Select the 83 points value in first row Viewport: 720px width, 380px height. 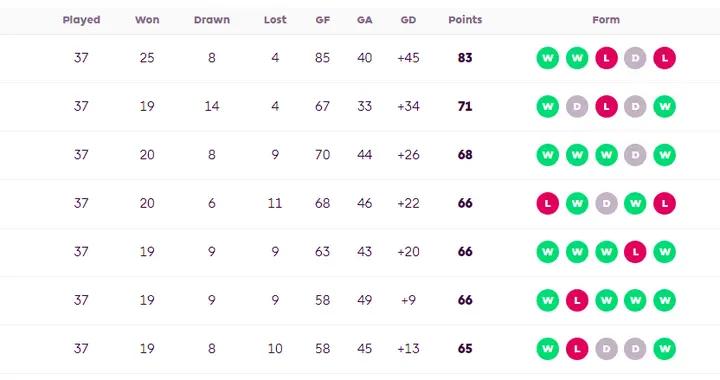tap(465, 58)
